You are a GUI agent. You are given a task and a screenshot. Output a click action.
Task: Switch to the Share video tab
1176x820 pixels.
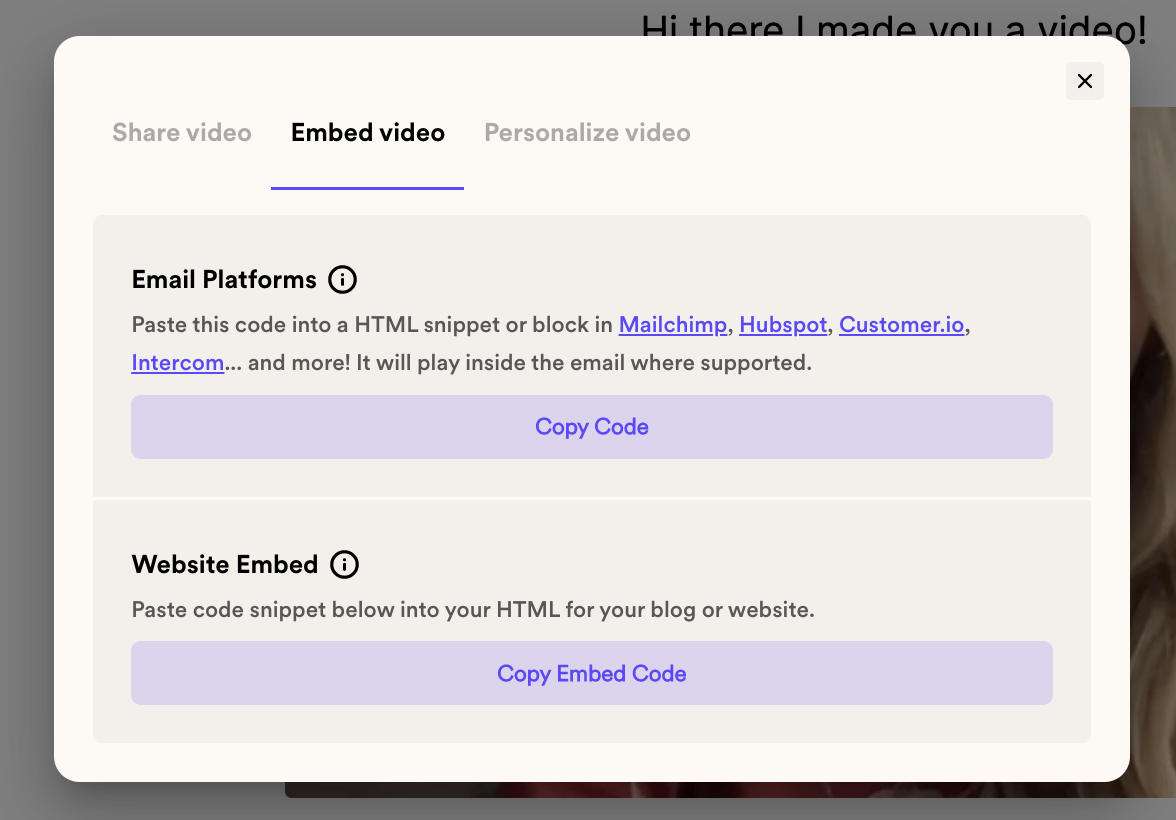pyautogui.click(x=182, y=133)
